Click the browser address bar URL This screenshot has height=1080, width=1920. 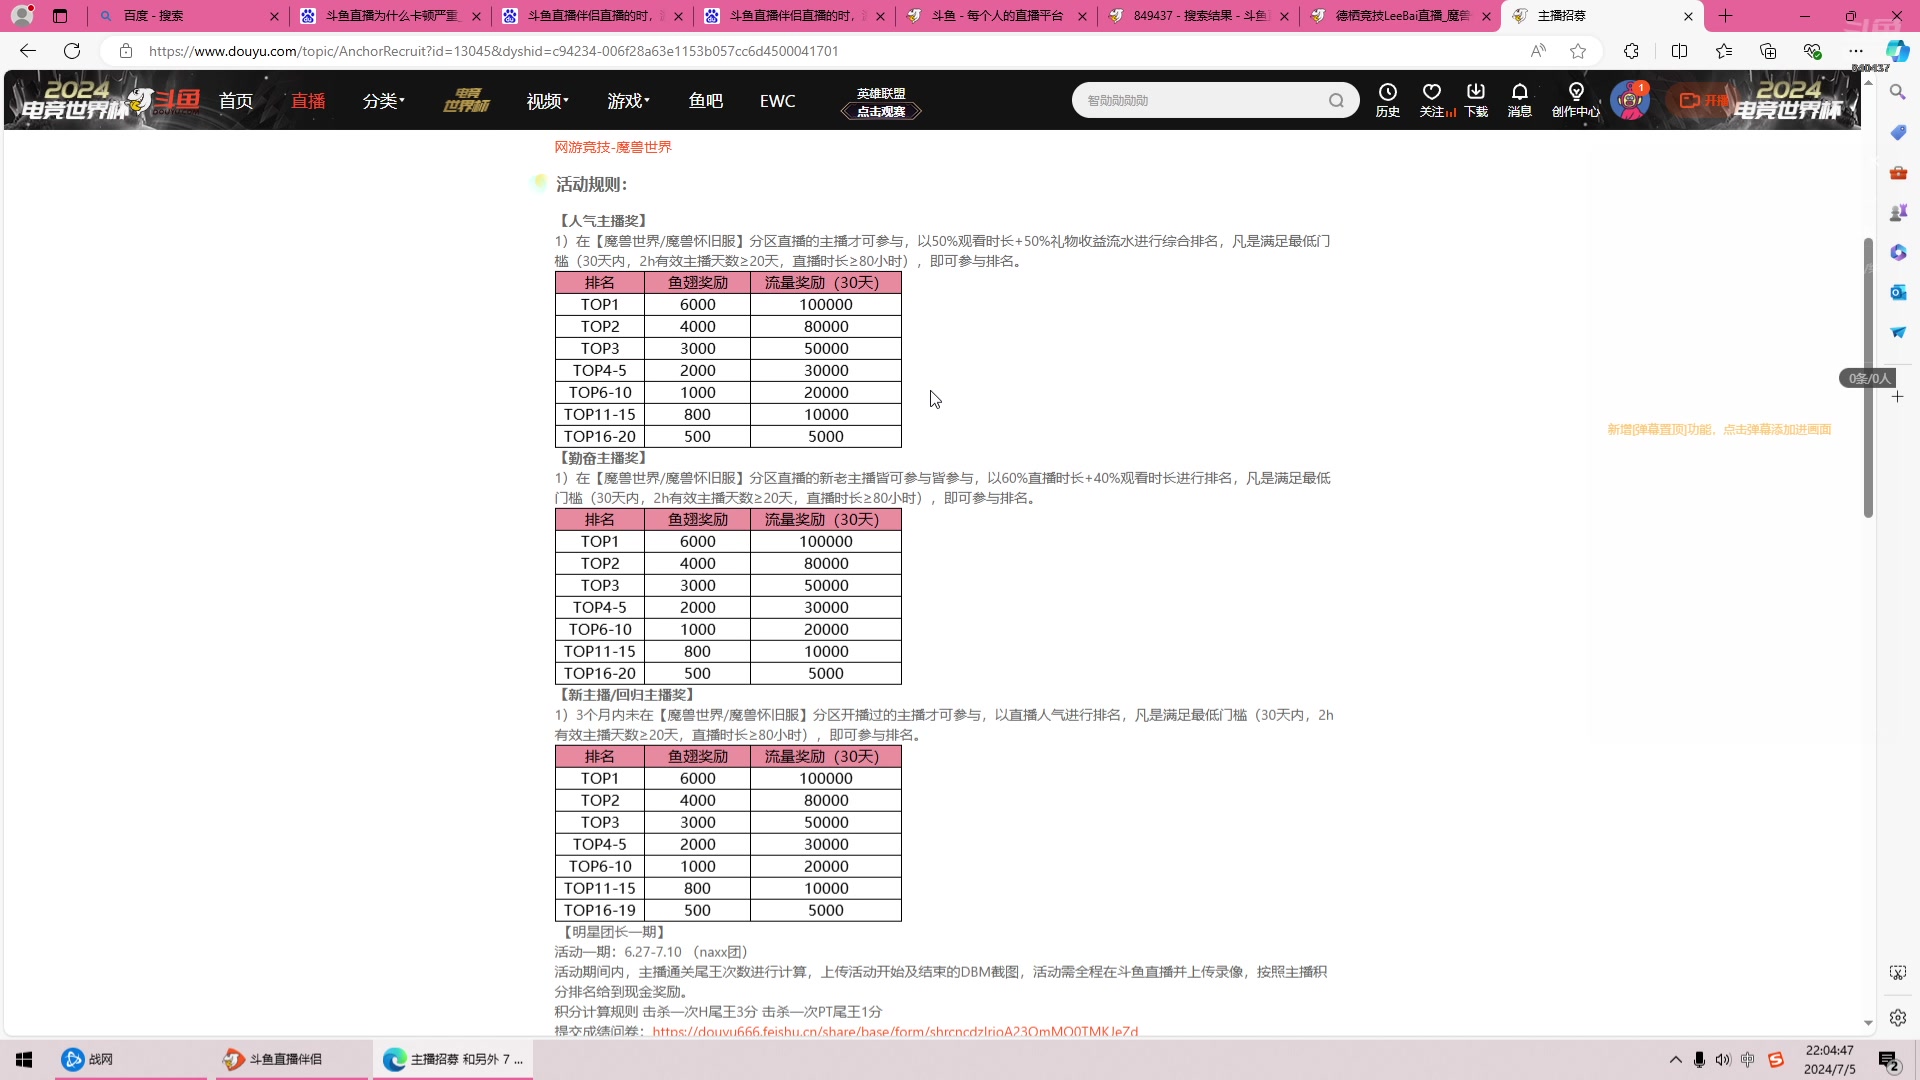point(493,51)
